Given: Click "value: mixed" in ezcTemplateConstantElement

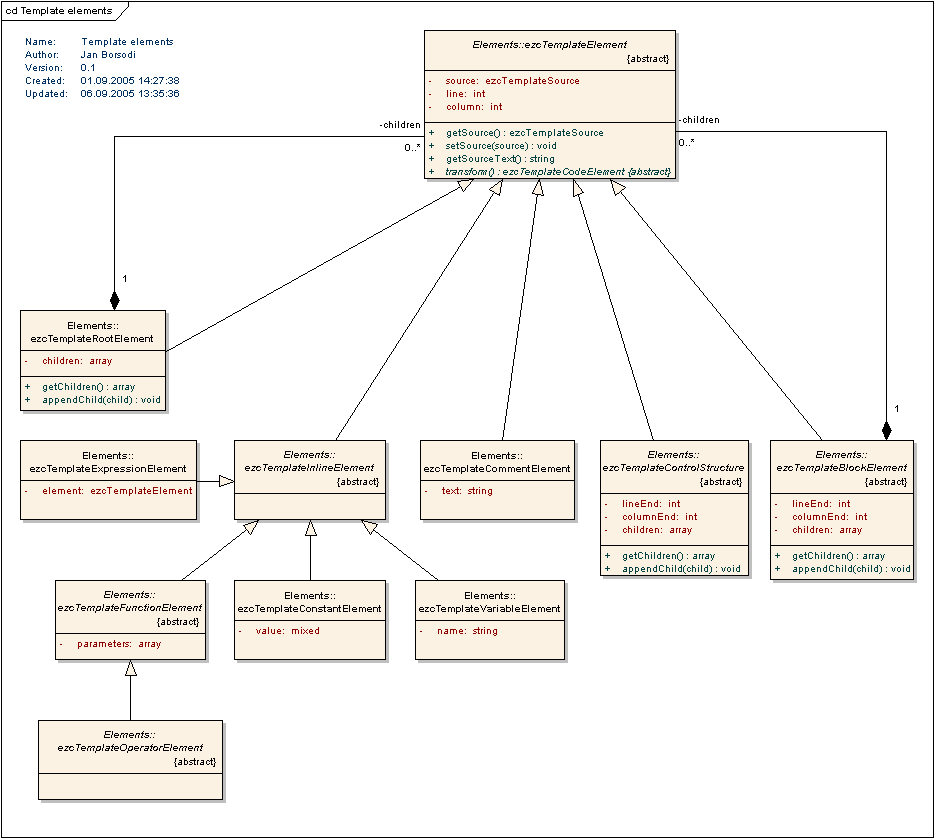Looking at the screenshot, I should (287, 631).
